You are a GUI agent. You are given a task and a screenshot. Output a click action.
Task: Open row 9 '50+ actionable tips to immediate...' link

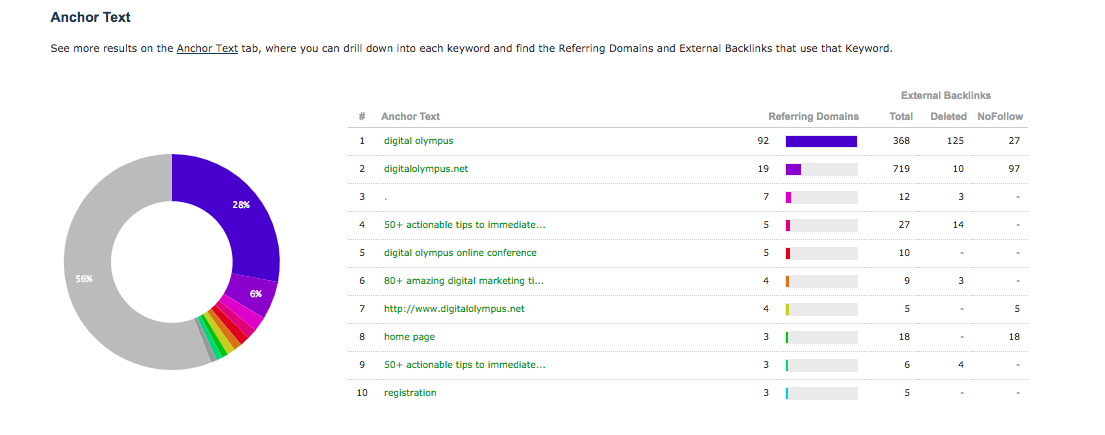[x=464, y=364]
